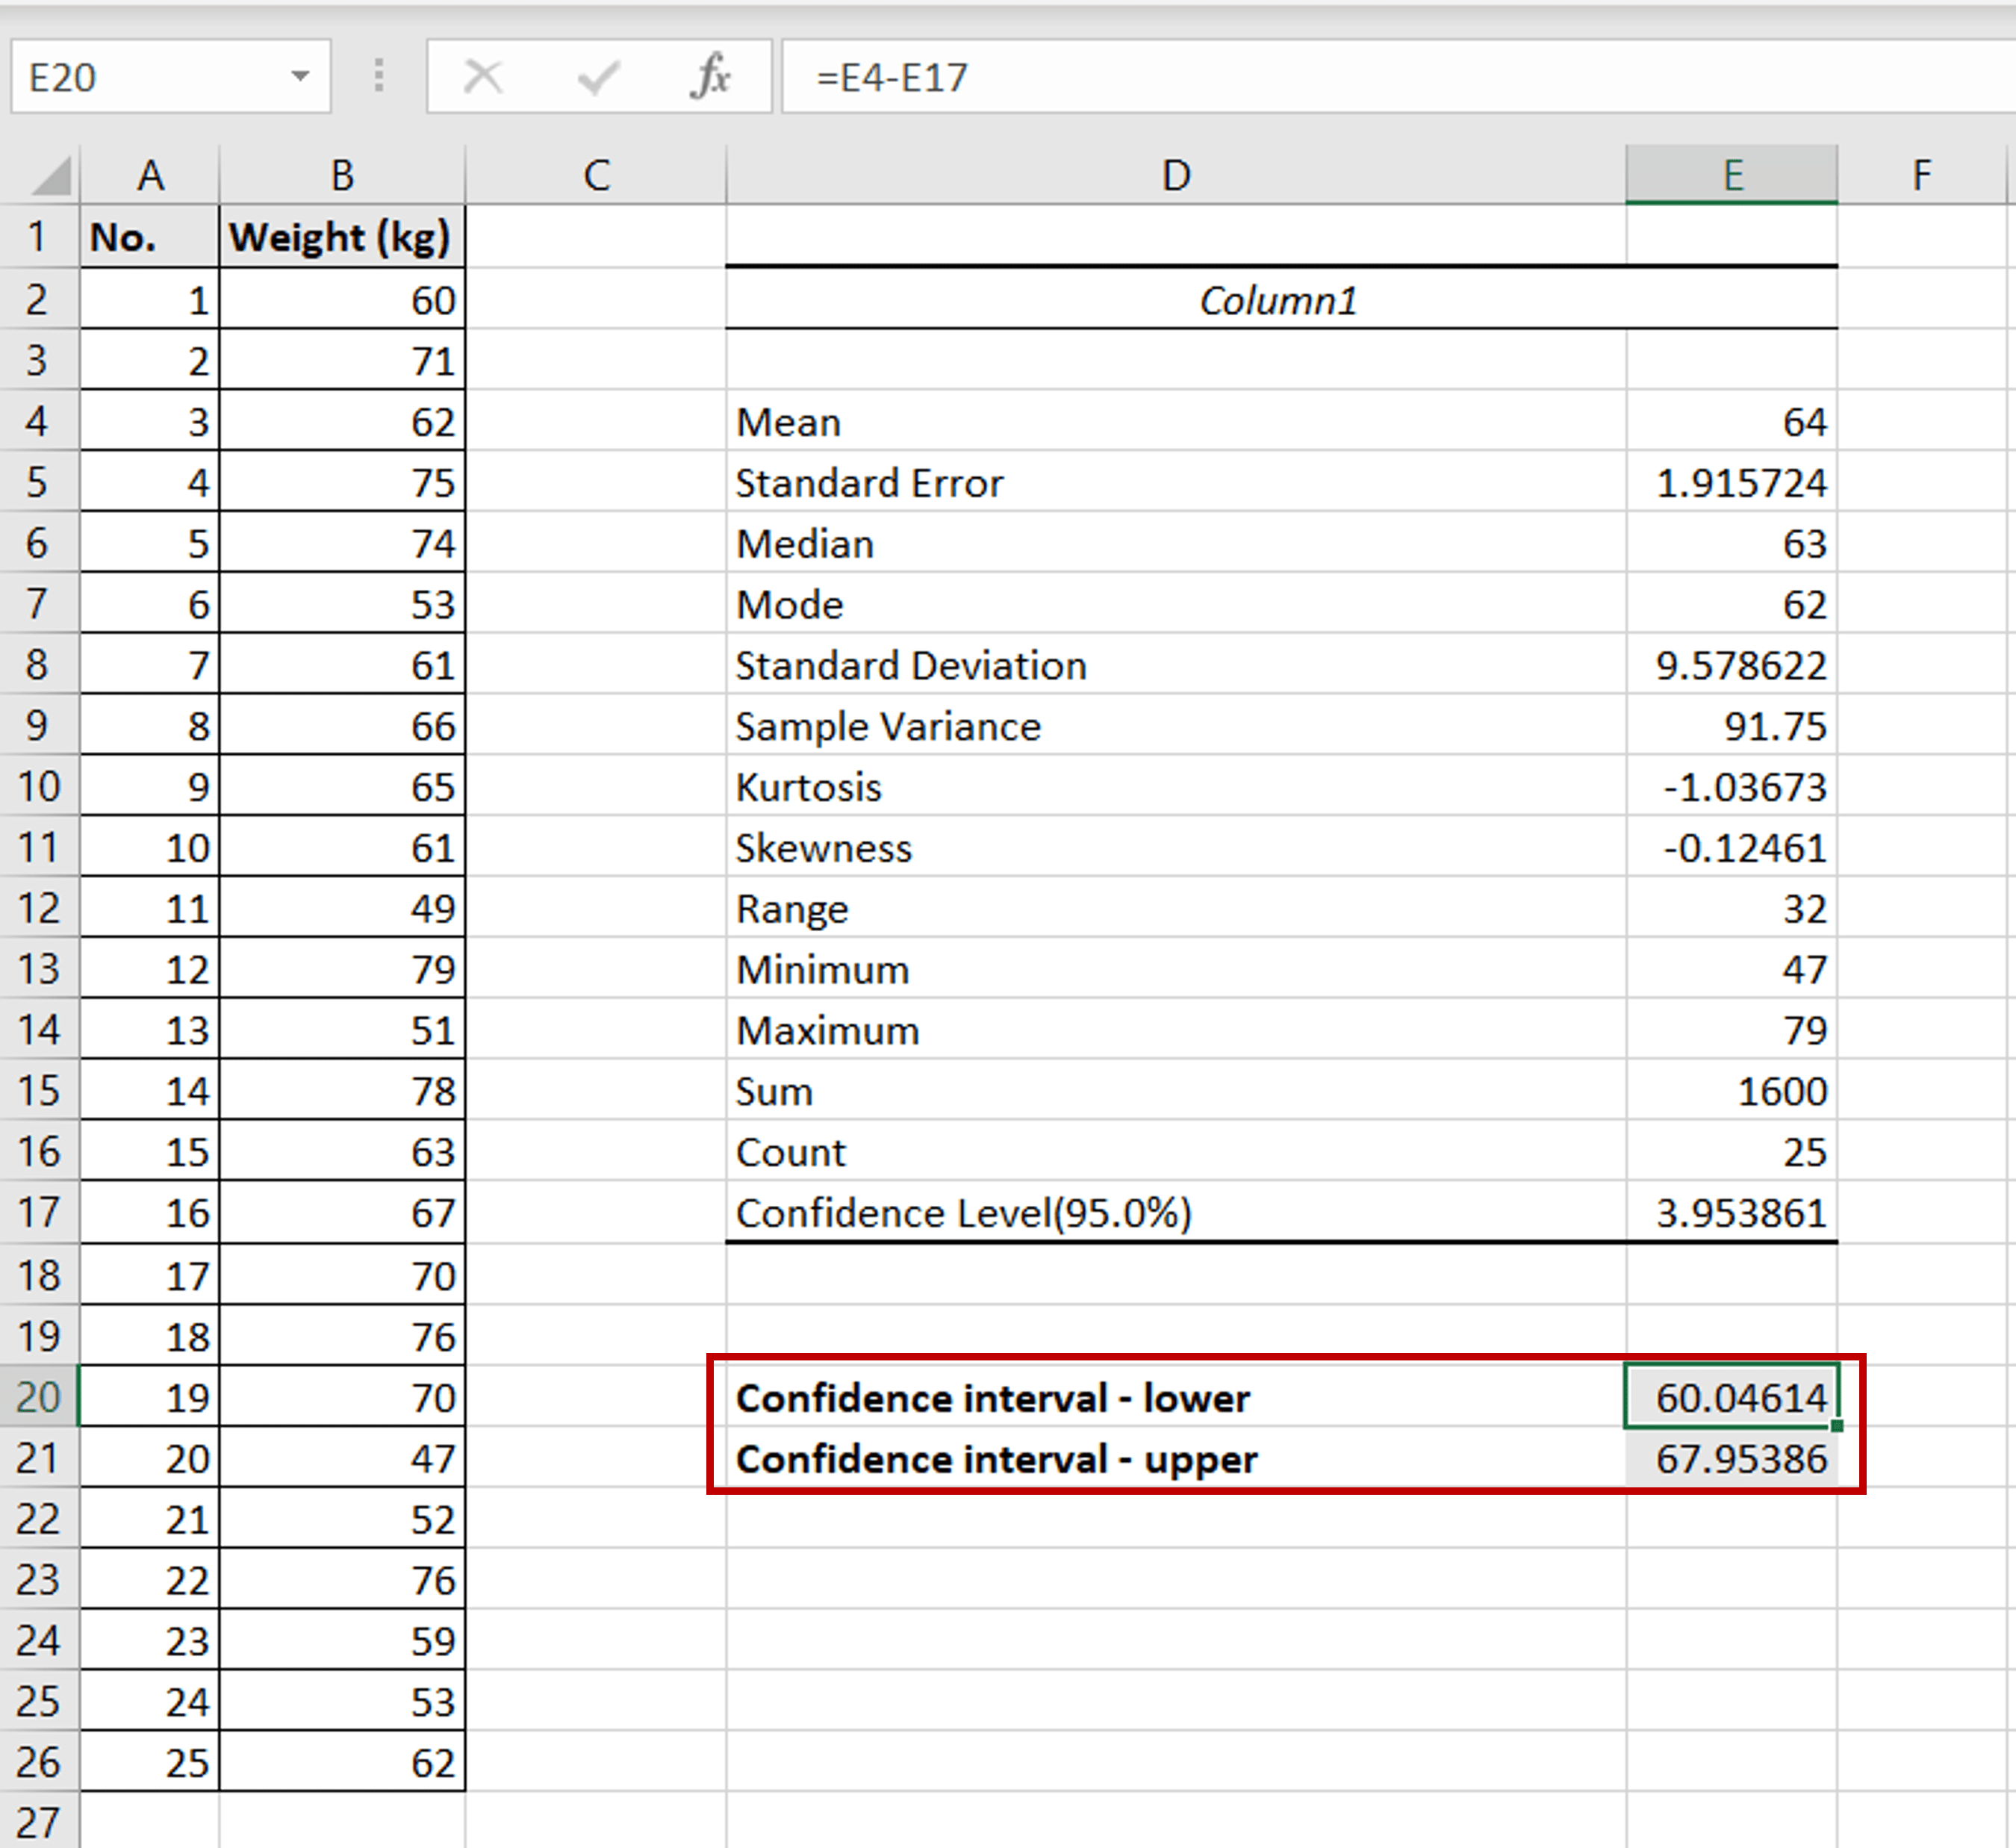Click inside the Name Box showing E20

[x=150, y=76]
